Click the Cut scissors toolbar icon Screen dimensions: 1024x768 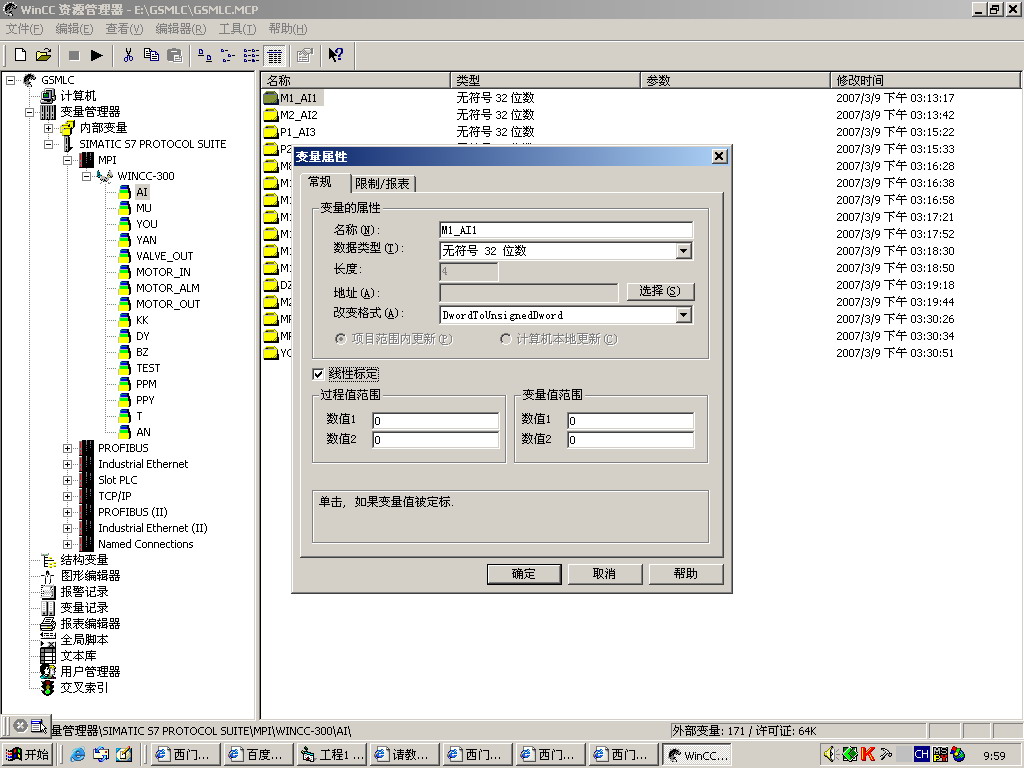[128, 56]
